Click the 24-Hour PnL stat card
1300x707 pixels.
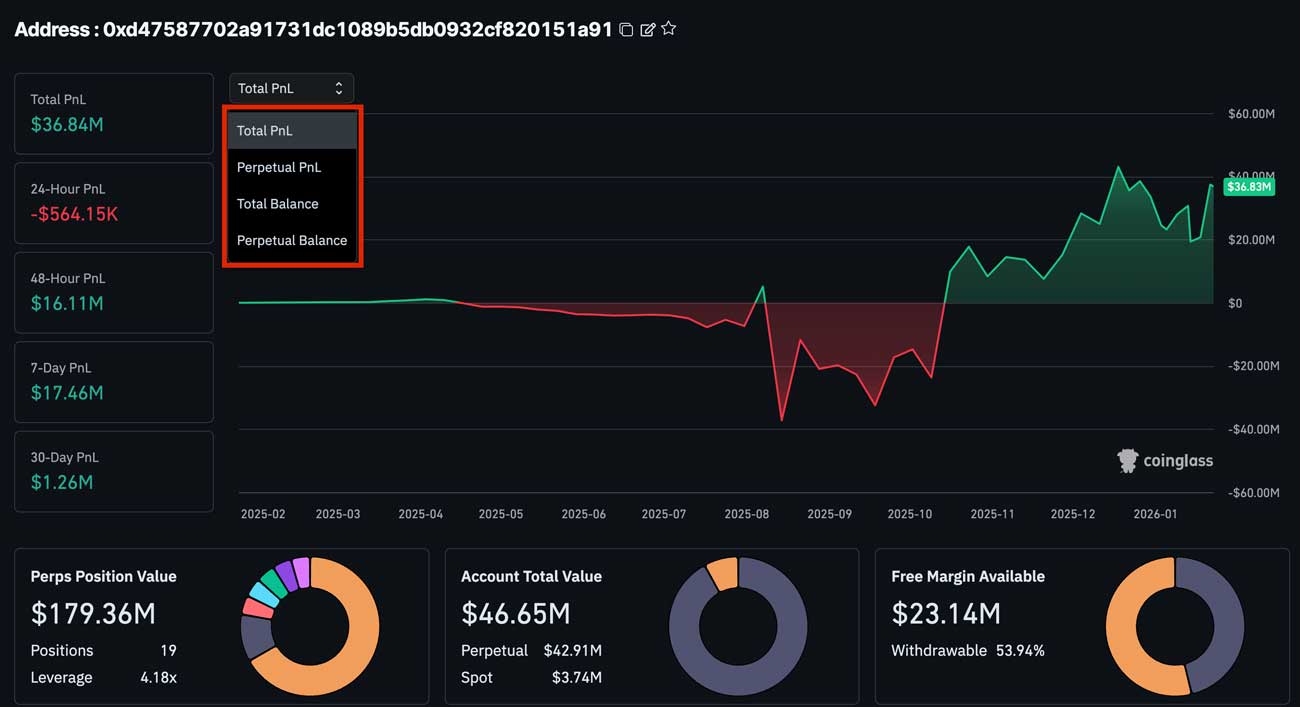tap(113, 202)
